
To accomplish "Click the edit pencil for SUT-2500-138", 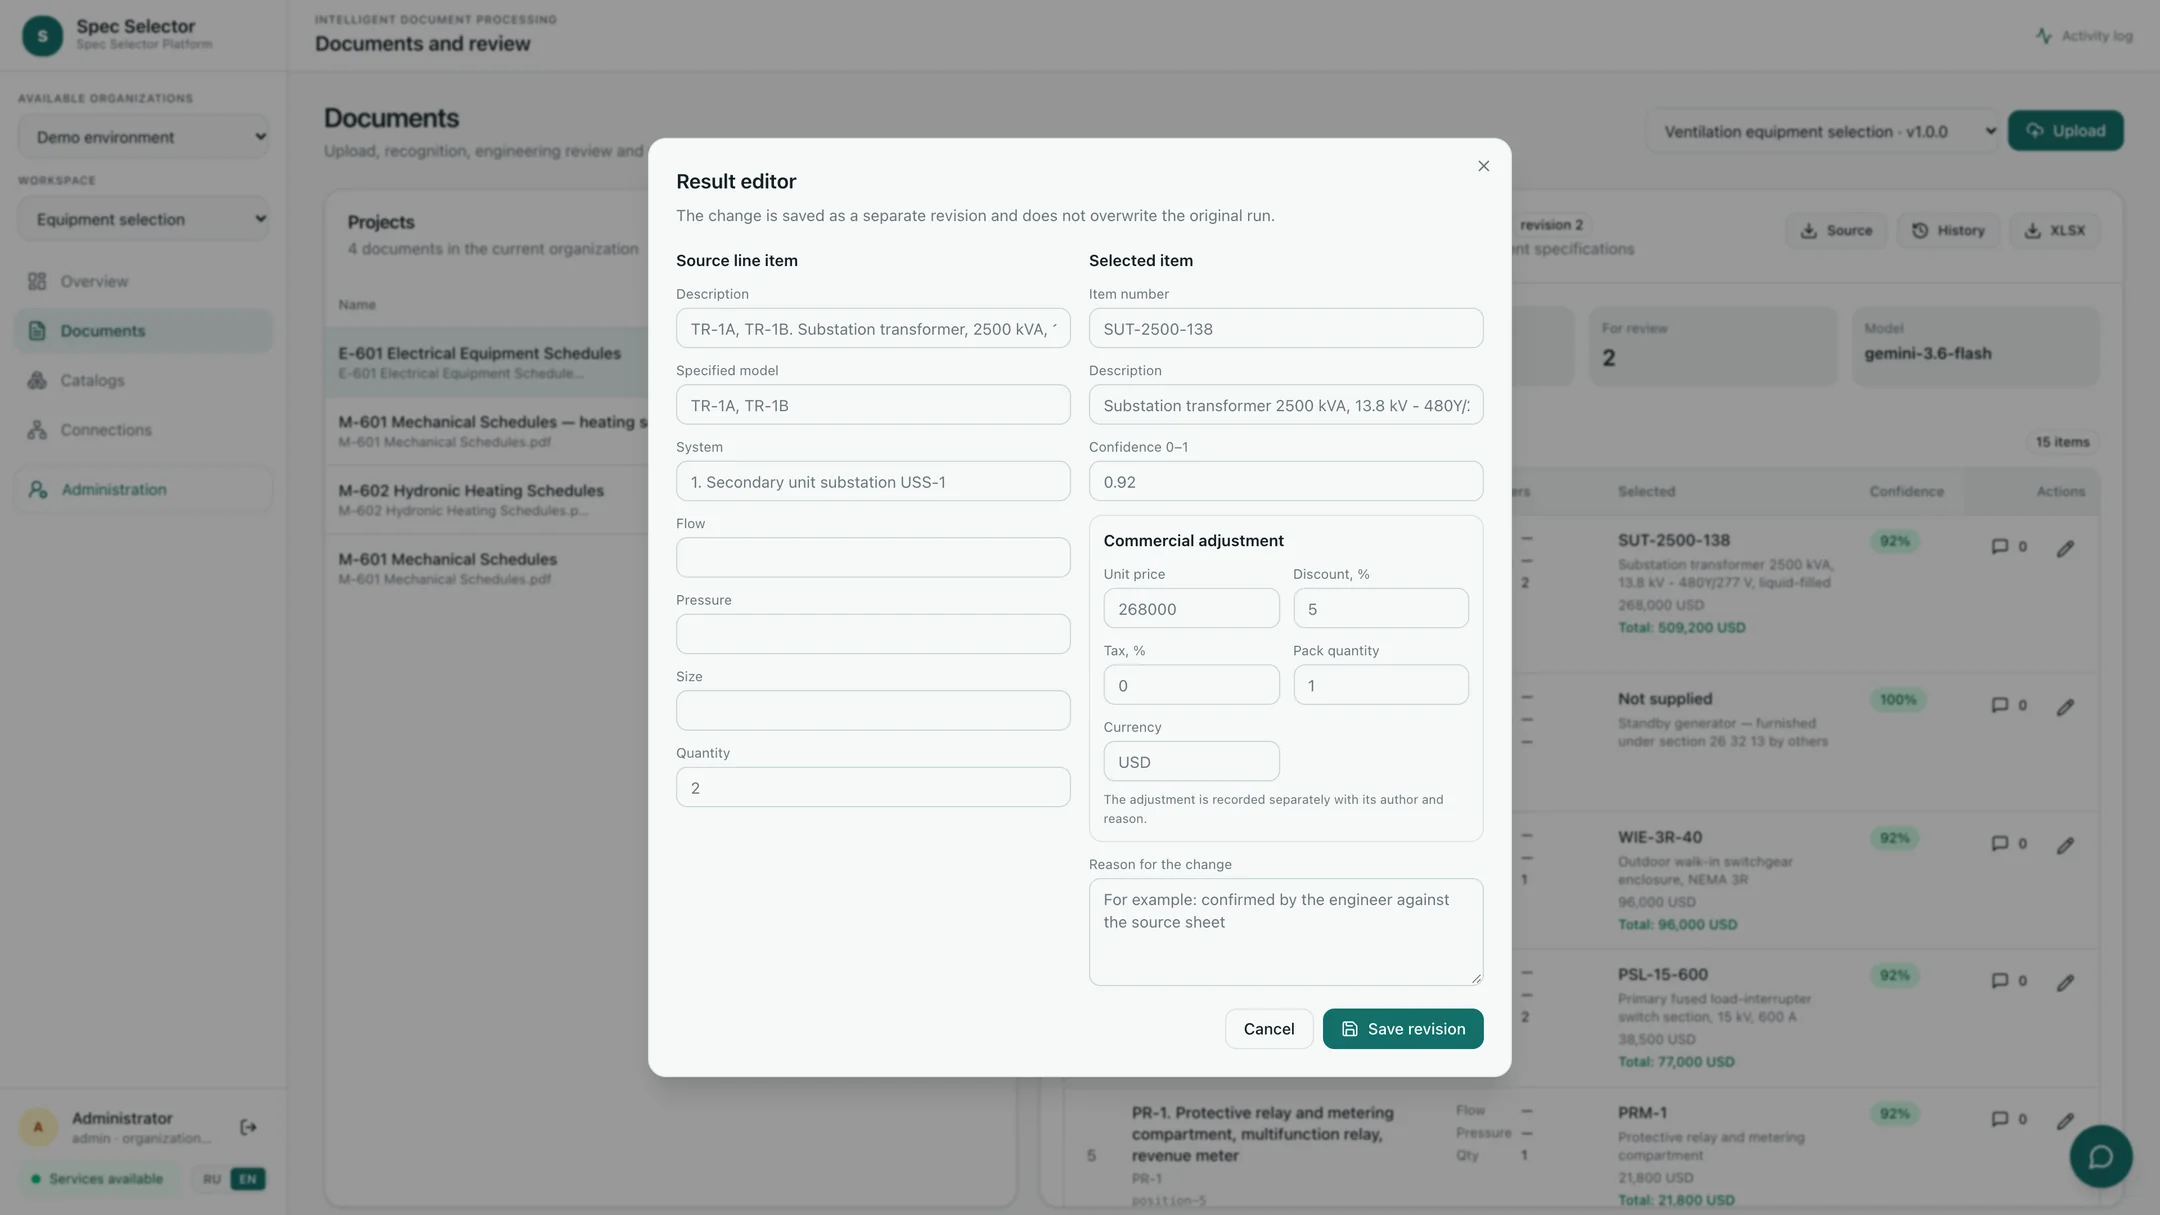I will [2065, 548].
